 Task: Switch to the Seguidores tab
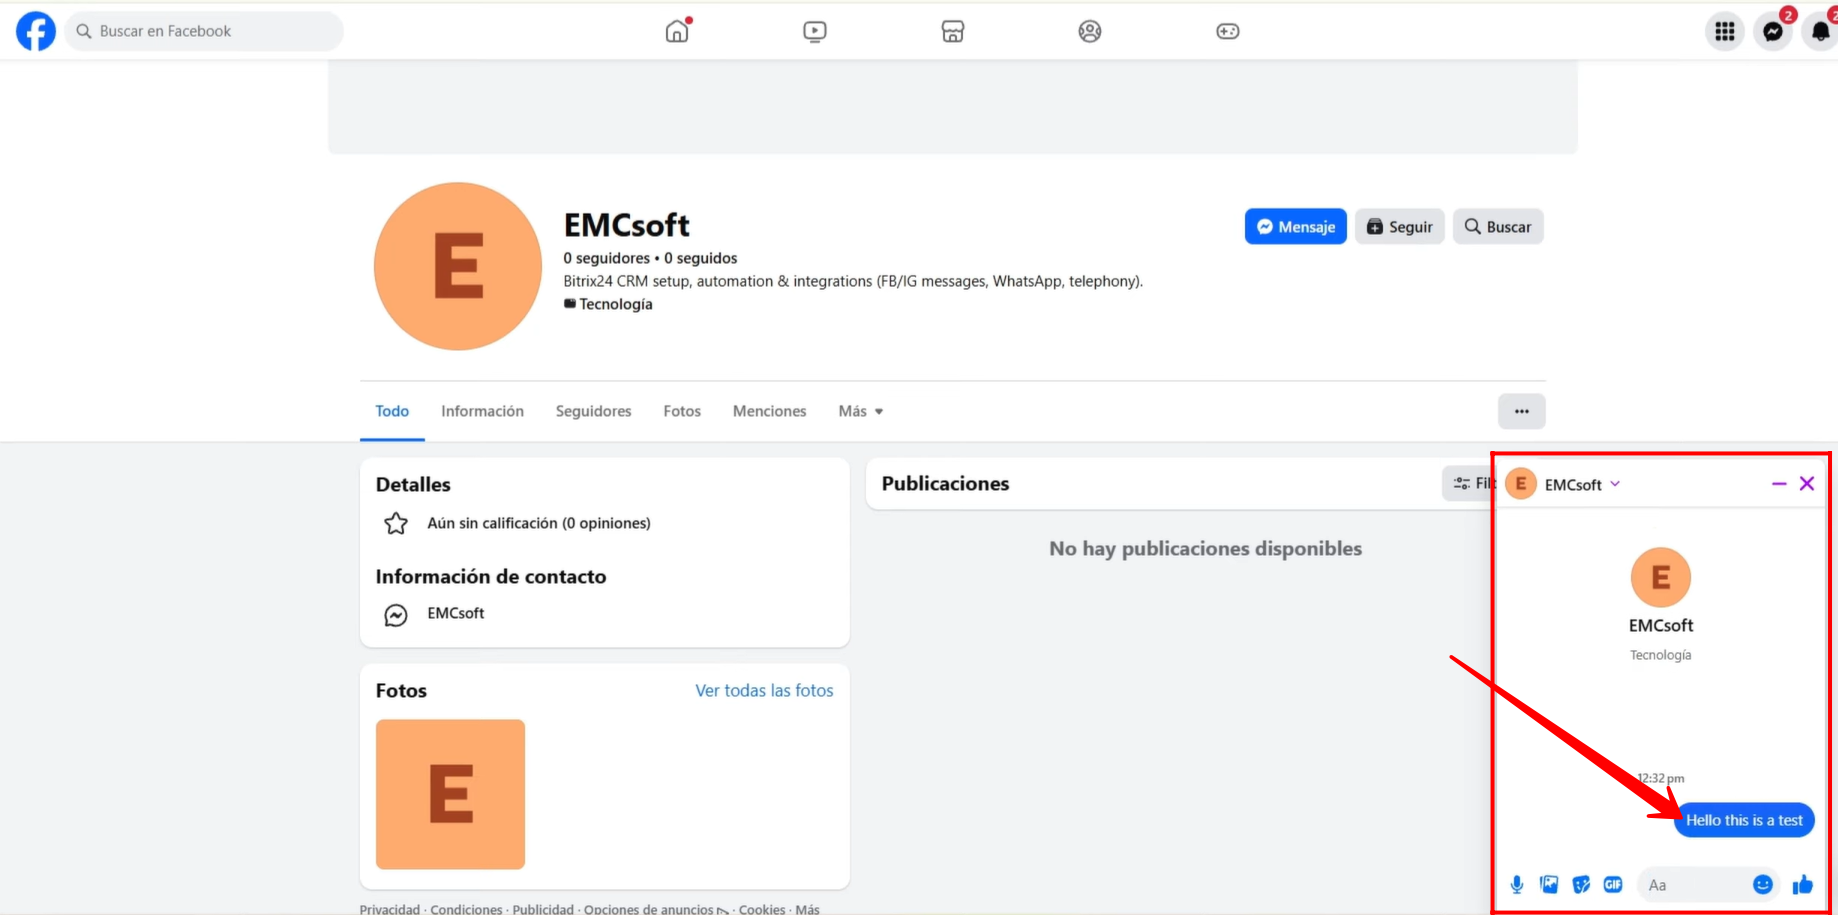click(593, 411)
